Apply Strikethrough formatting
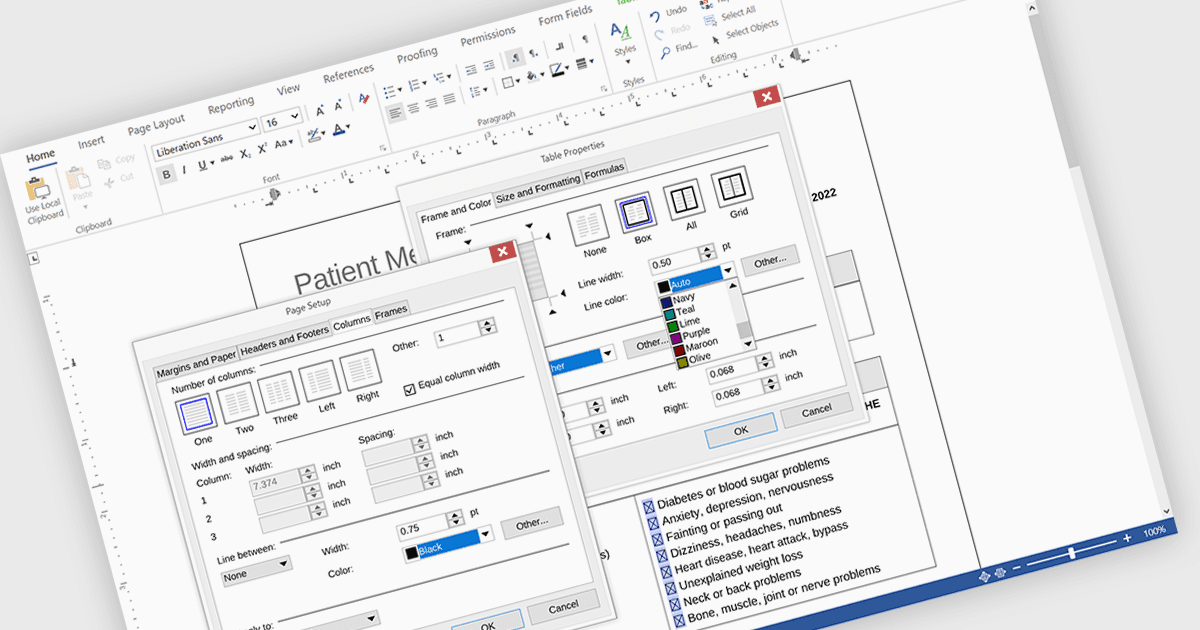This screenshot has height=630, width=1200. [228, 158]
